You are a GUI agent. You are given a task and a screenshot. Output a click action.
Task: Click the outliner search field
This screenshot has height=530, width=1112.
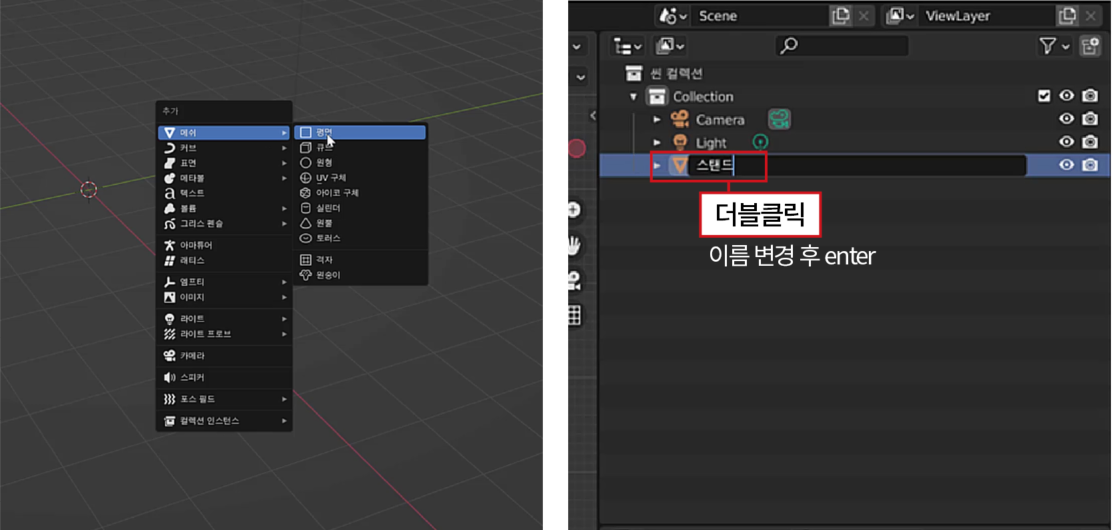(842, 46)
